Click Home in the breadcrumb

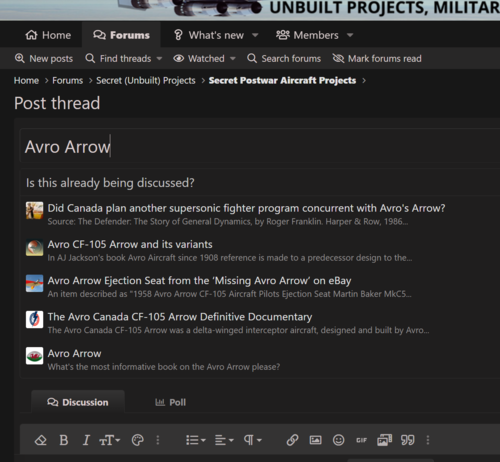point(26,81)
